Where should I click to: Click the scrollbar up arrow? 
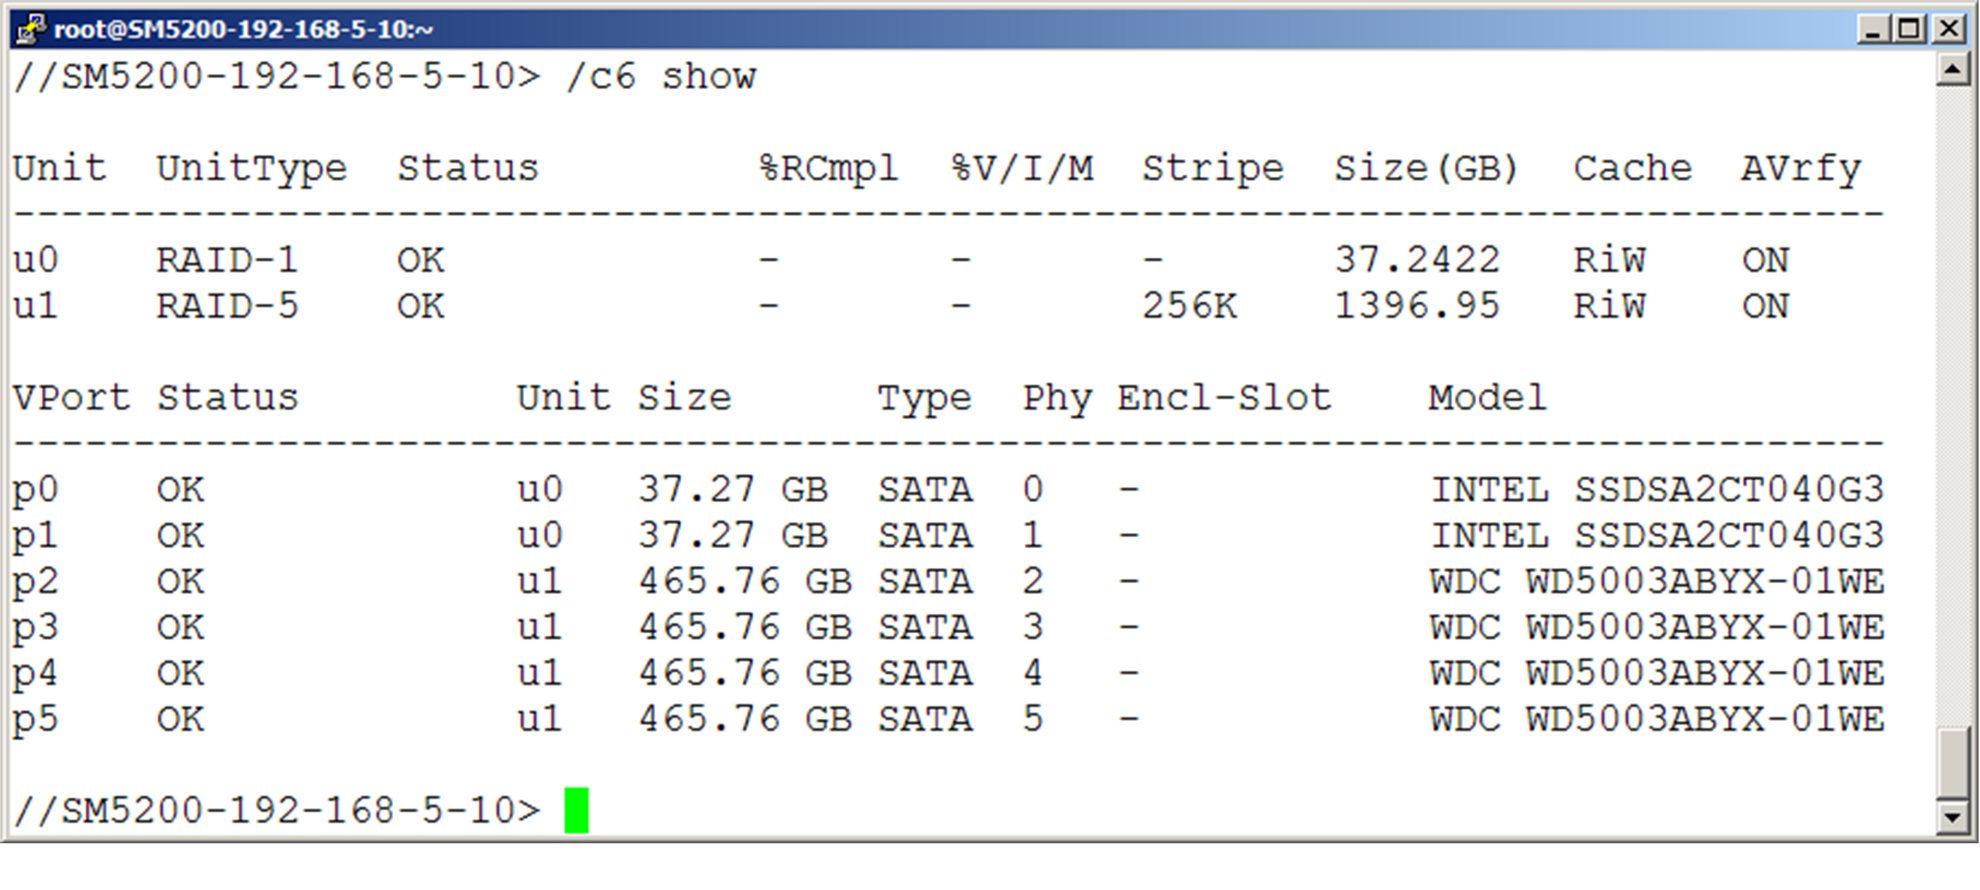(1953, 68)
